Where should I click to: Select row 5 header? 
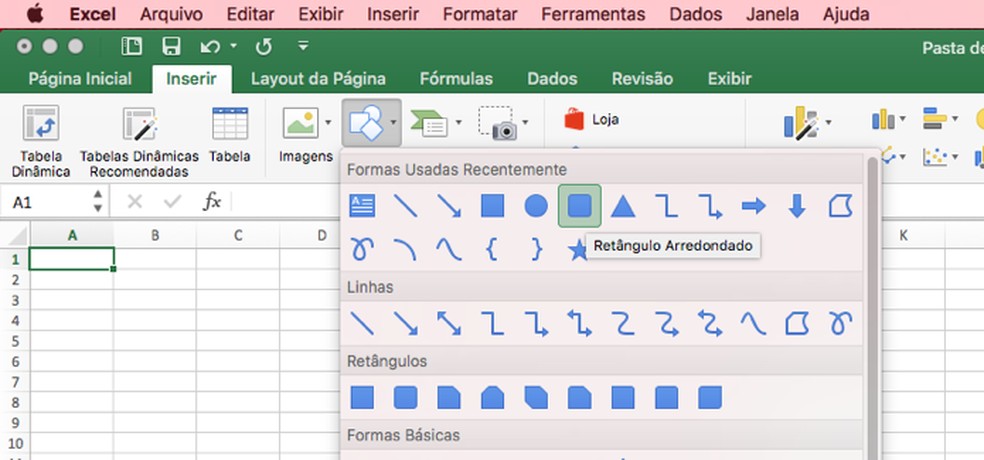coord(15,341)
